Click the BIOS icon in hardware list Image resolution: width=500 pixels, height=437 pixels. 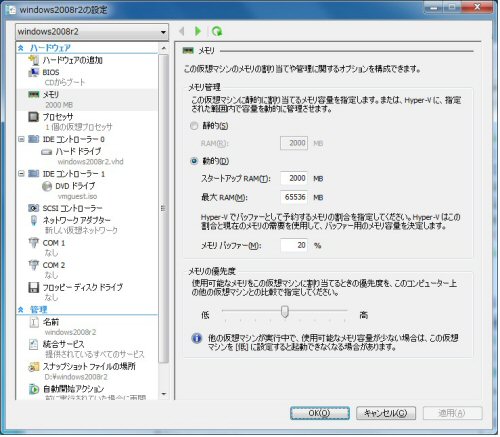pos(33,72)
